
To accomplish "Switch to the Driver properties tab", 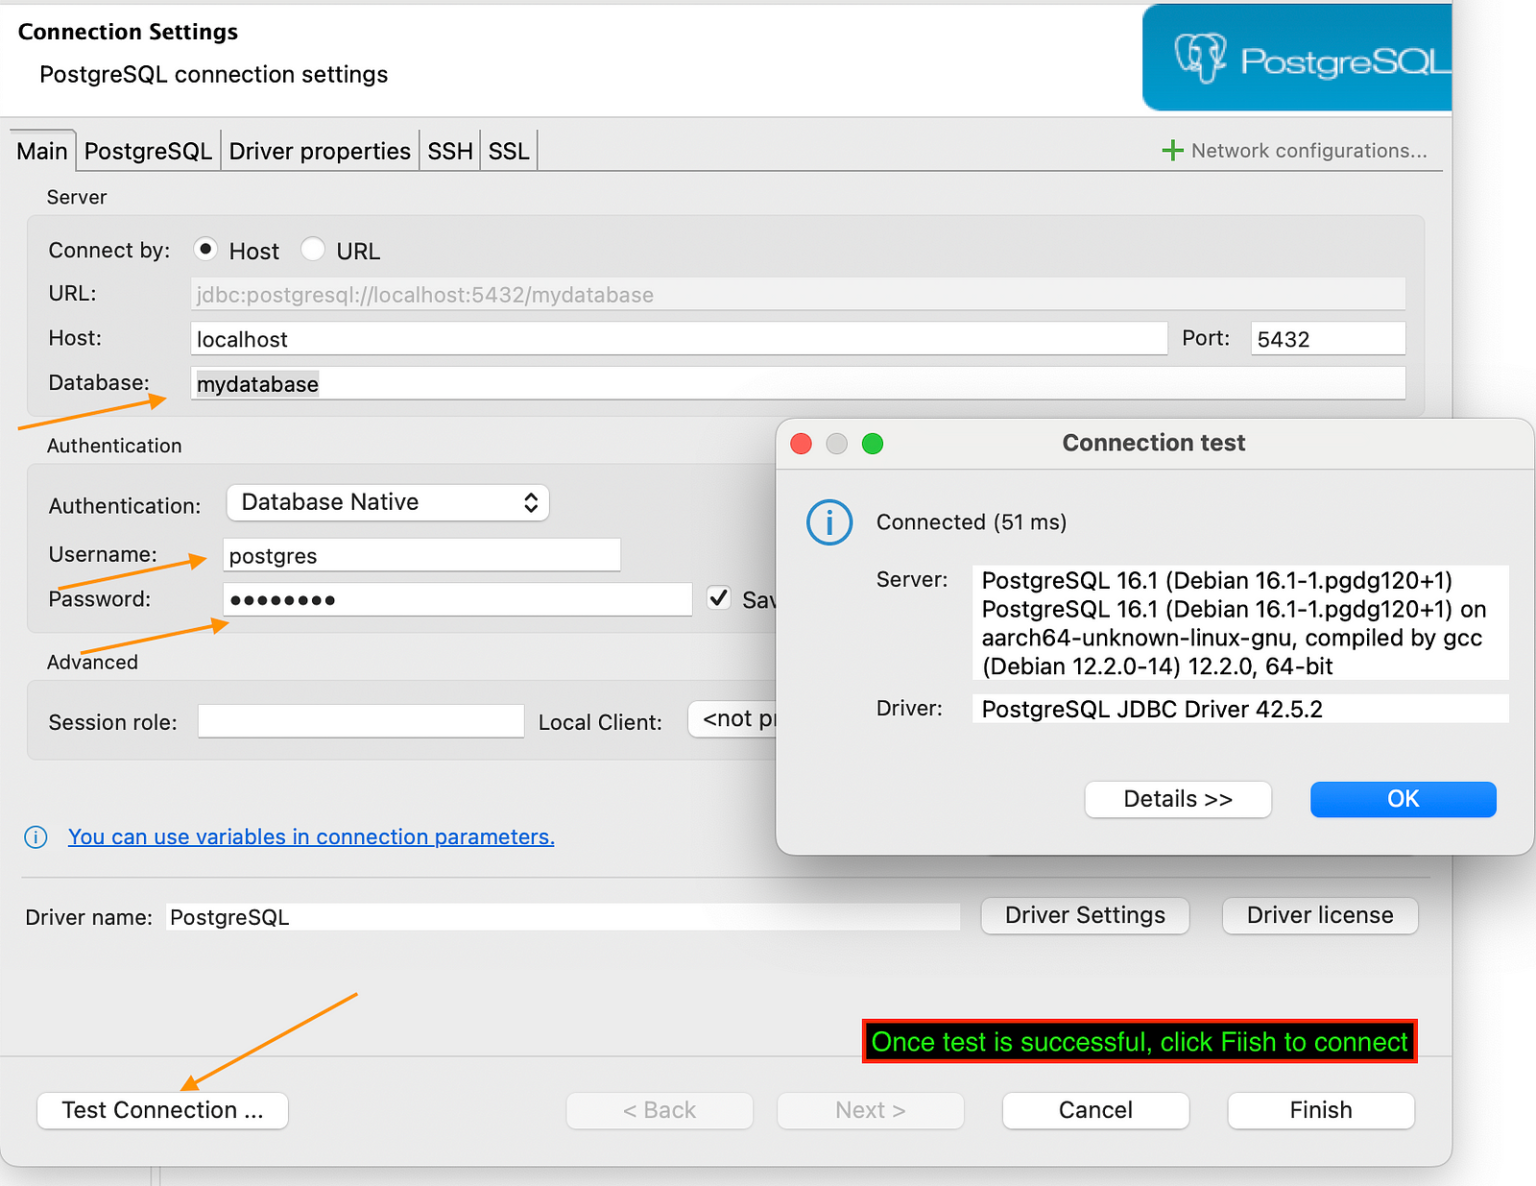I will coord(319,151).
